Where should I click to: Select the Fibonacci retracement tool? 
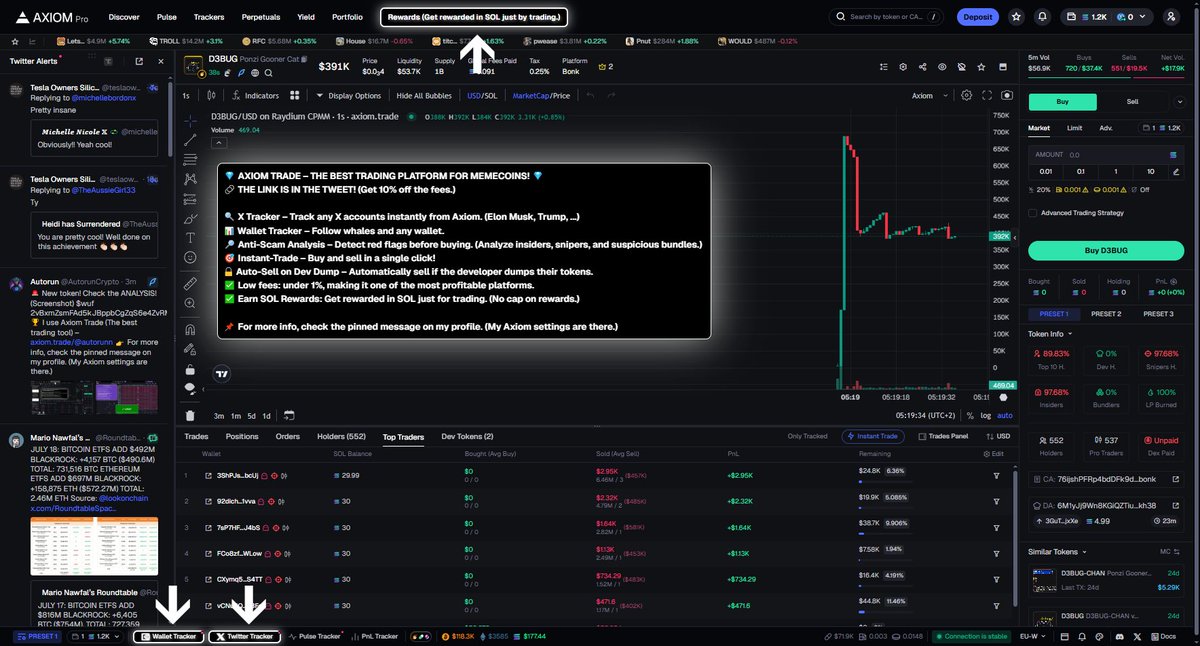click(190, 159)
